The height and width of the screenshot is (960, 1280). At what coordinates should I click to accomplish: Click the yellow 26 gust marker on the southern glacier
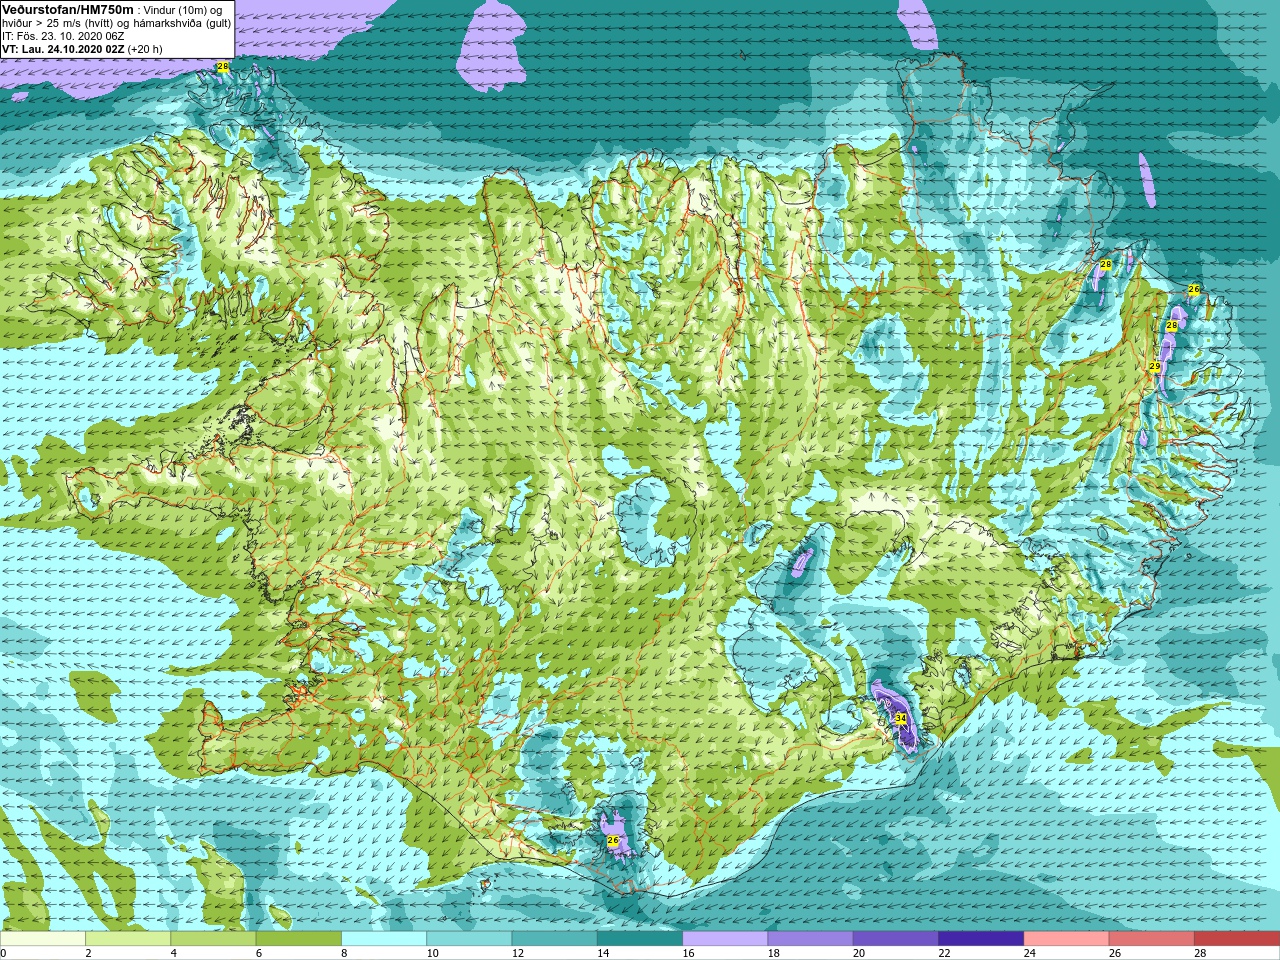point(613,840)
